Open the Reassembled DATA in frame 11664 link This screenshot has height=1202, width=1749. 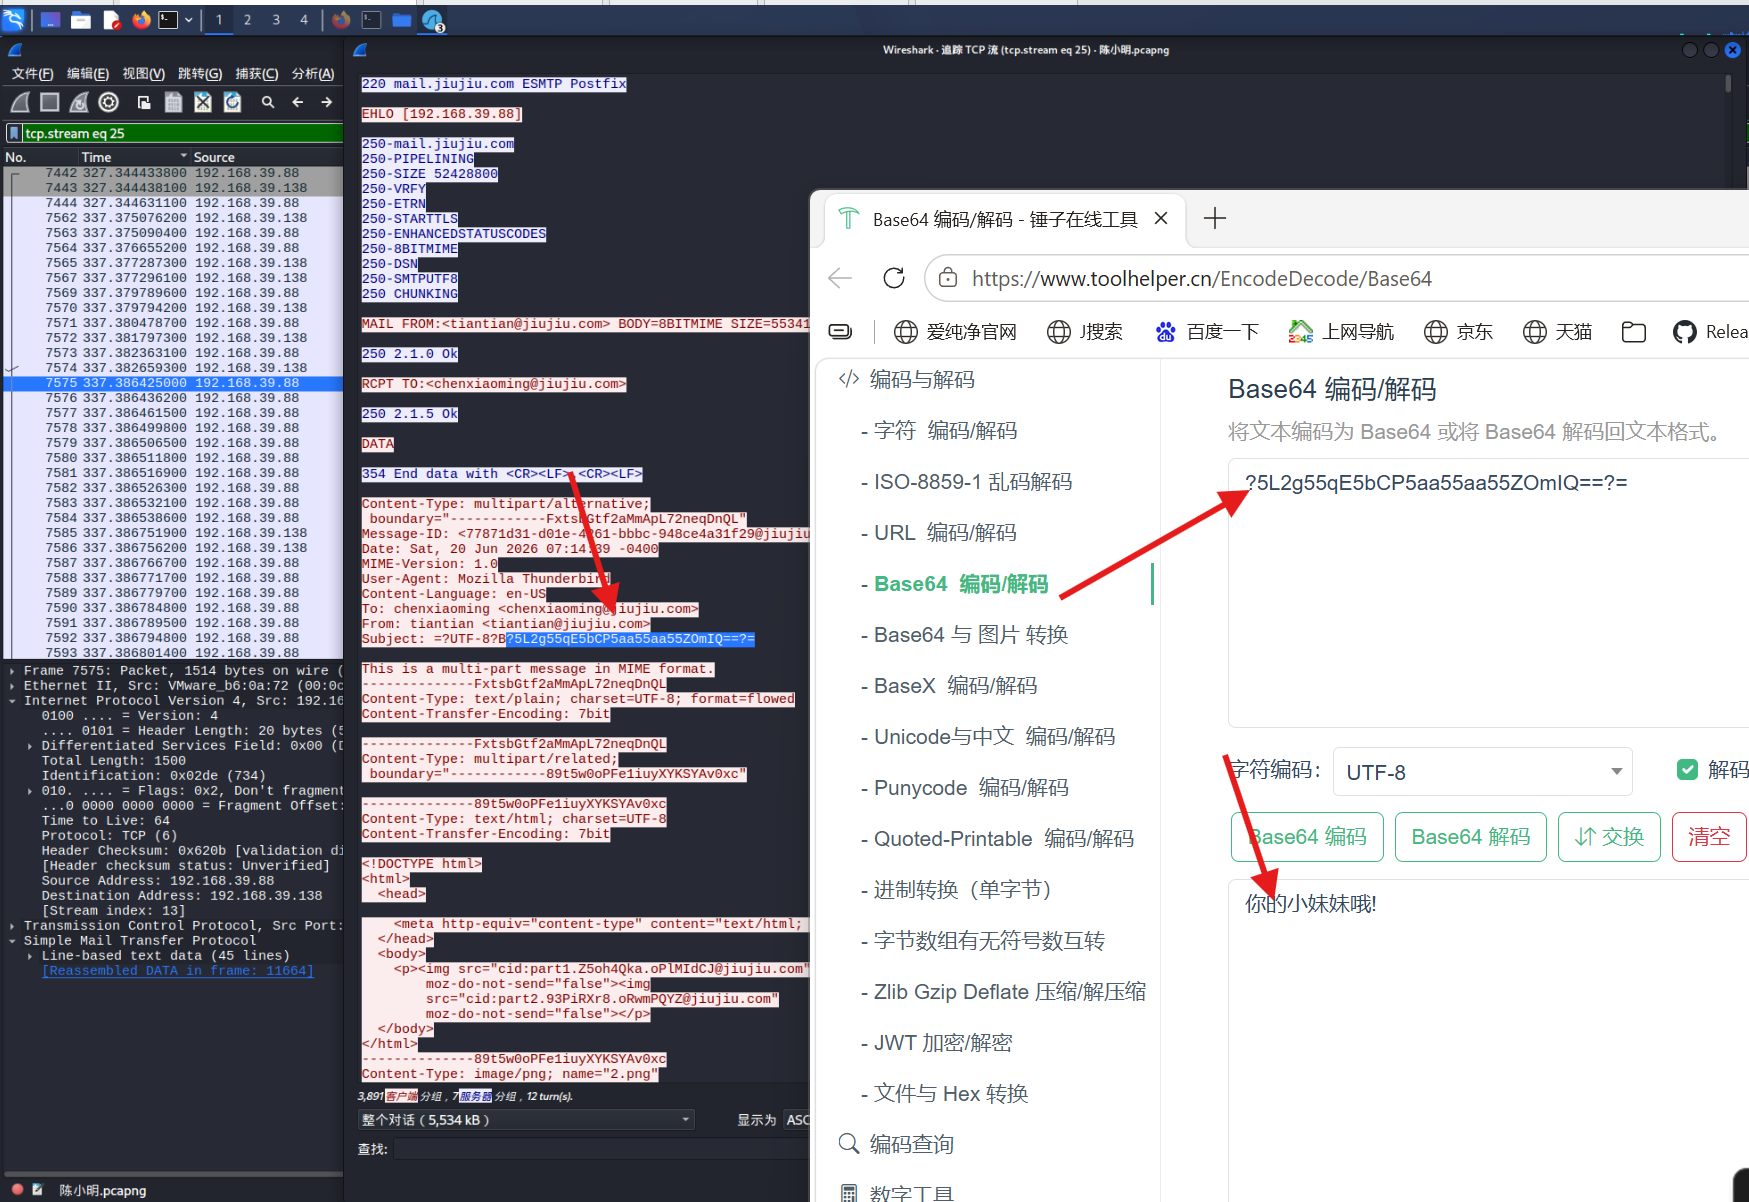point(178,971)
